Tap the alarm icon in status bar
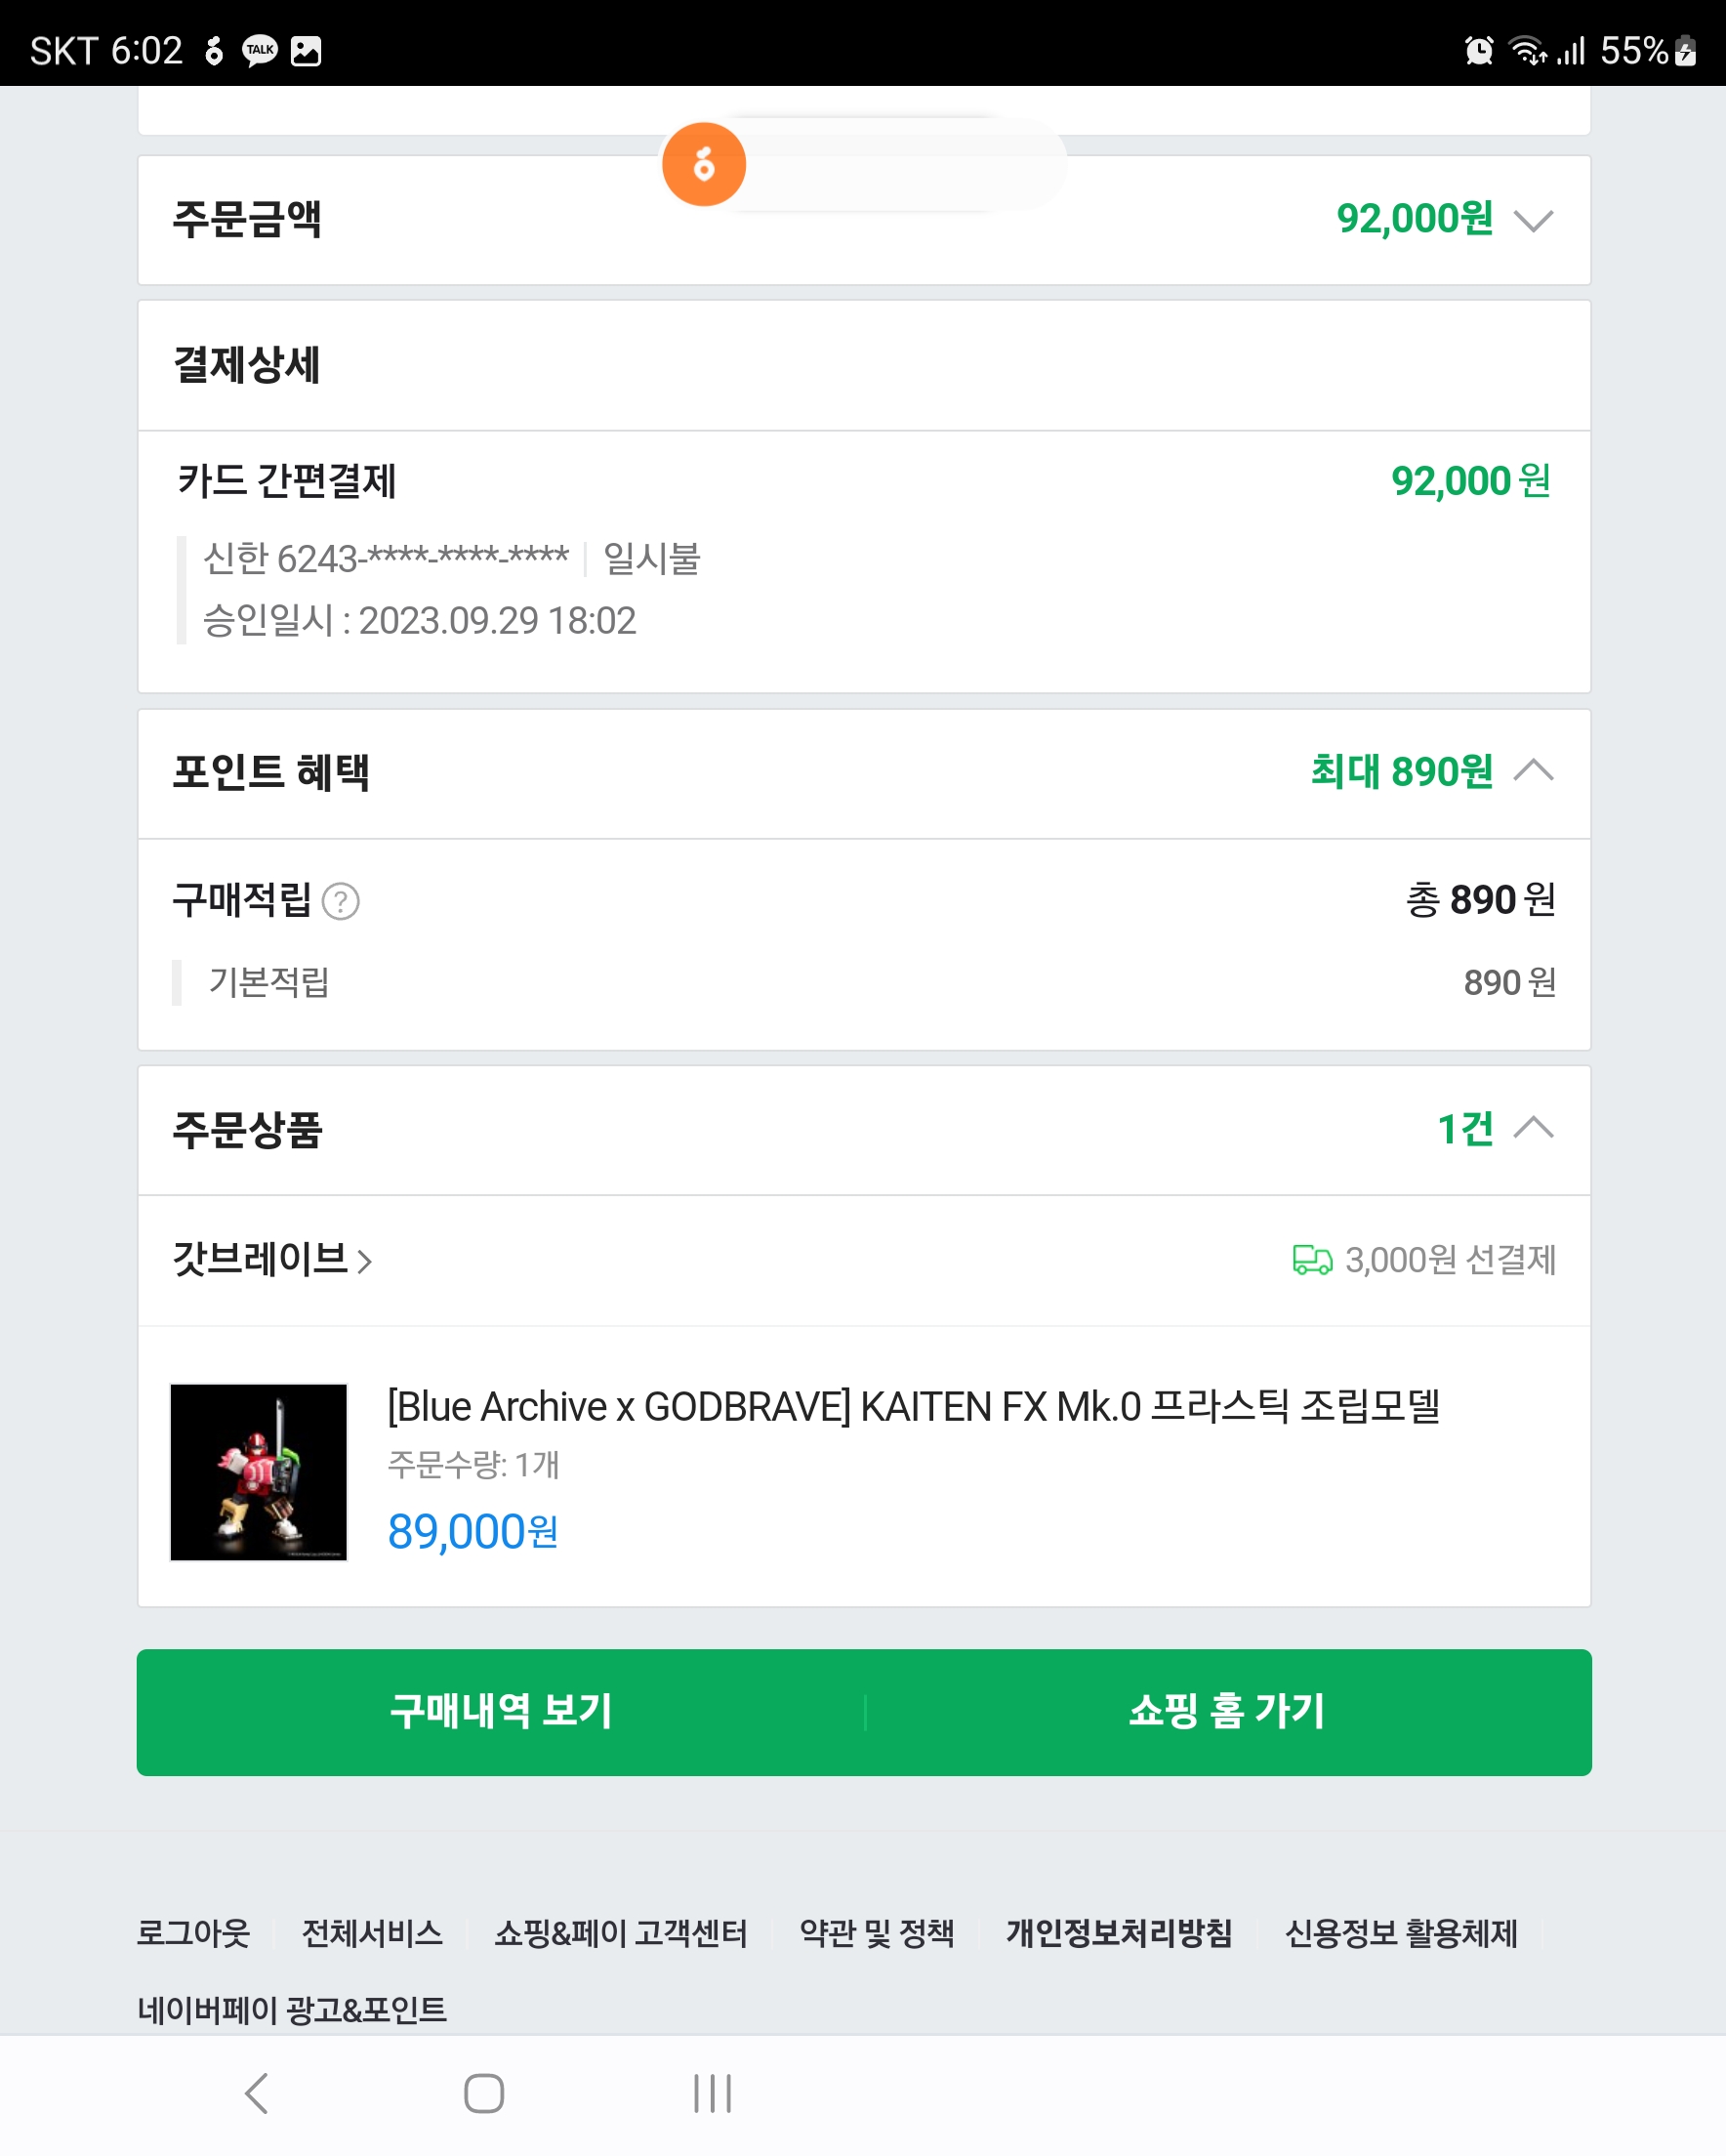 click(x=1478, y=50)
